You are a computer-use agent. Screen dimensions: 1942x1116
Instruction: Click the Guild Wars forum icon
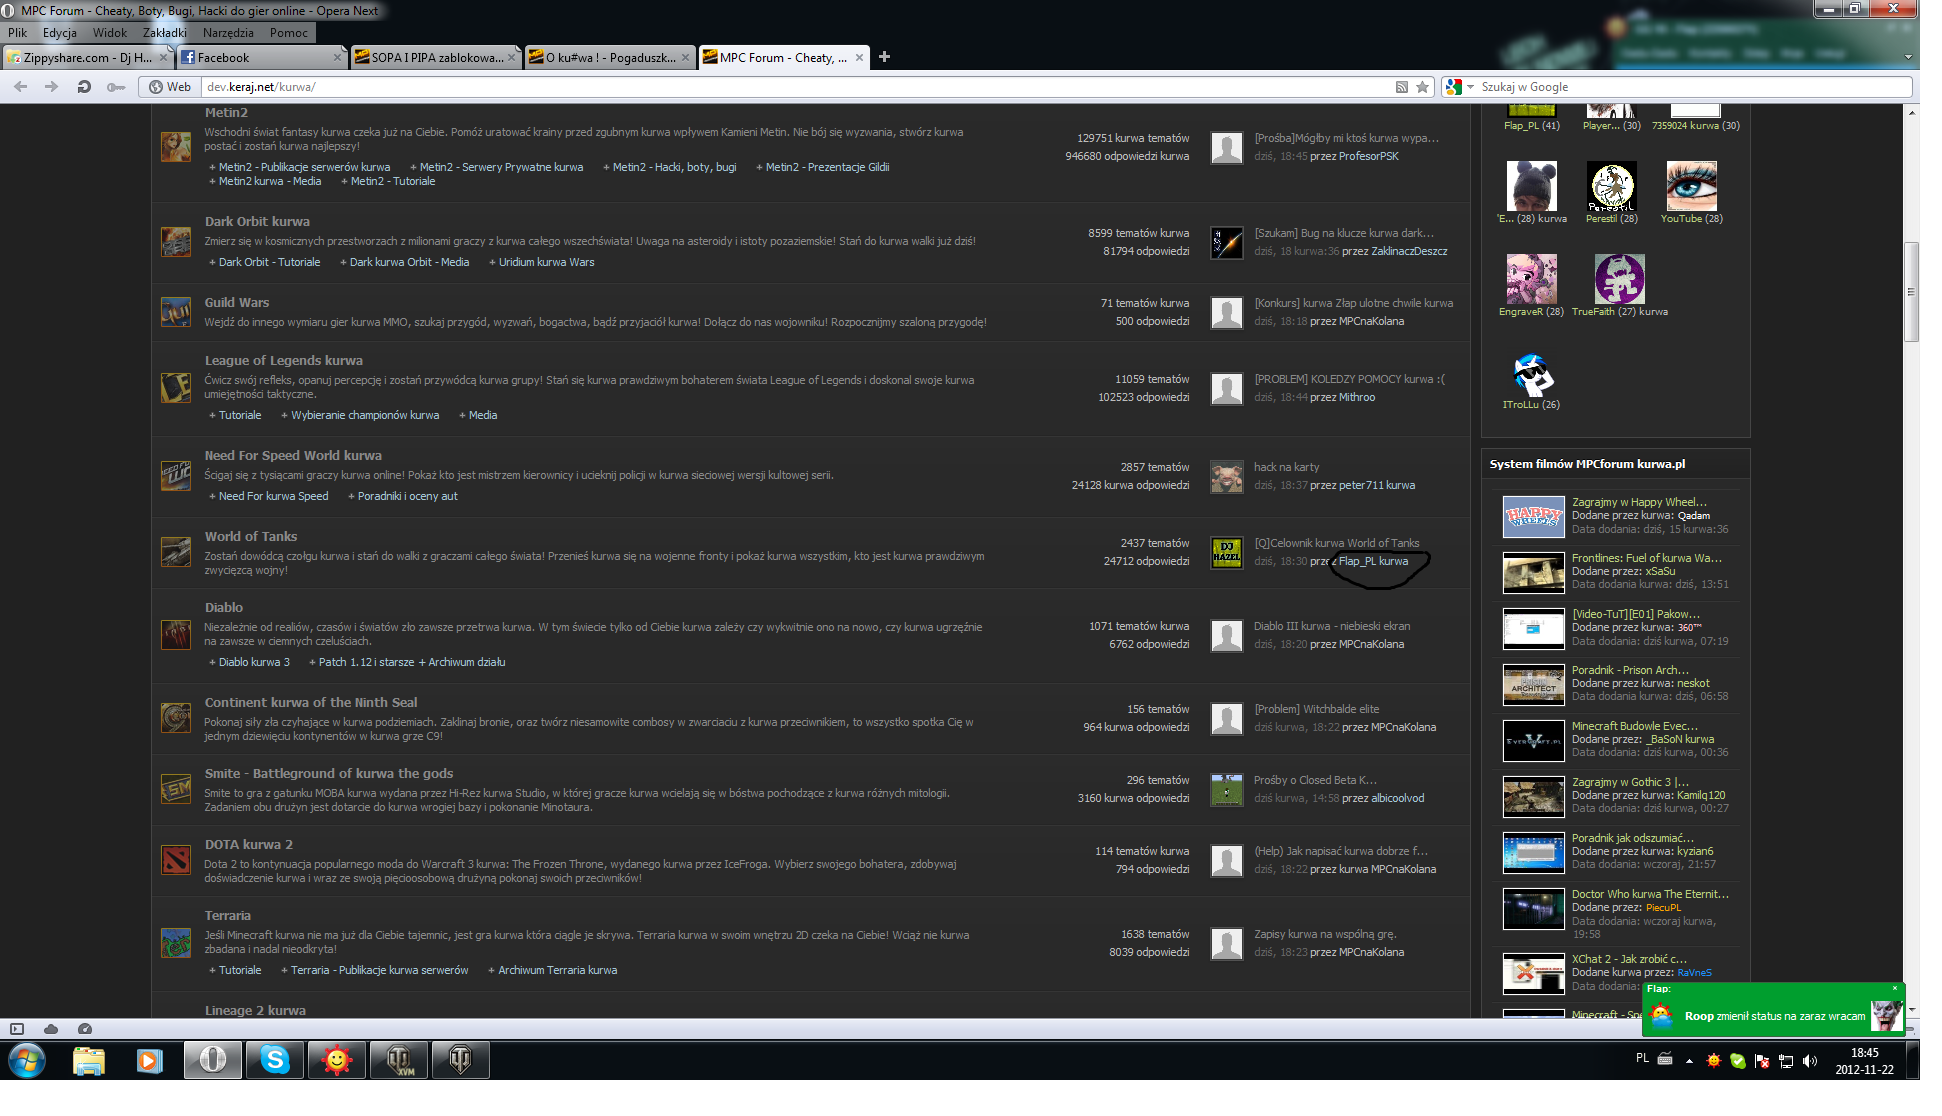176,312
